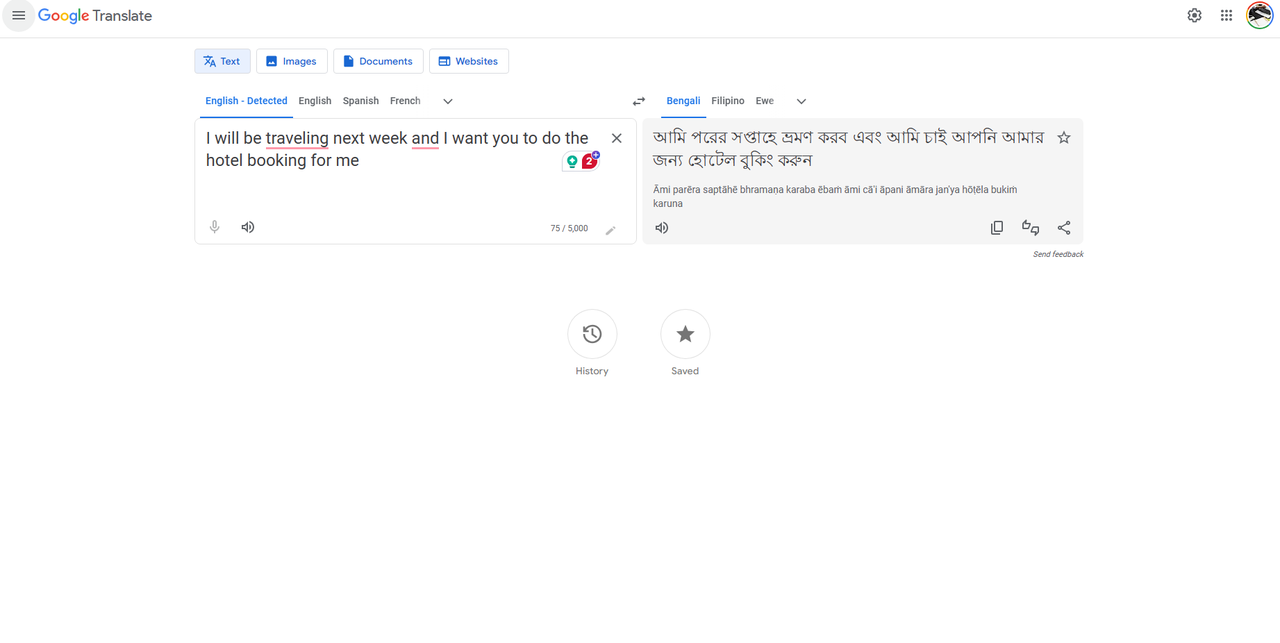Click the underlined word traveling
Viewport: 1280px width, 643px height.
pyautogui.click(x=297, y=138)
